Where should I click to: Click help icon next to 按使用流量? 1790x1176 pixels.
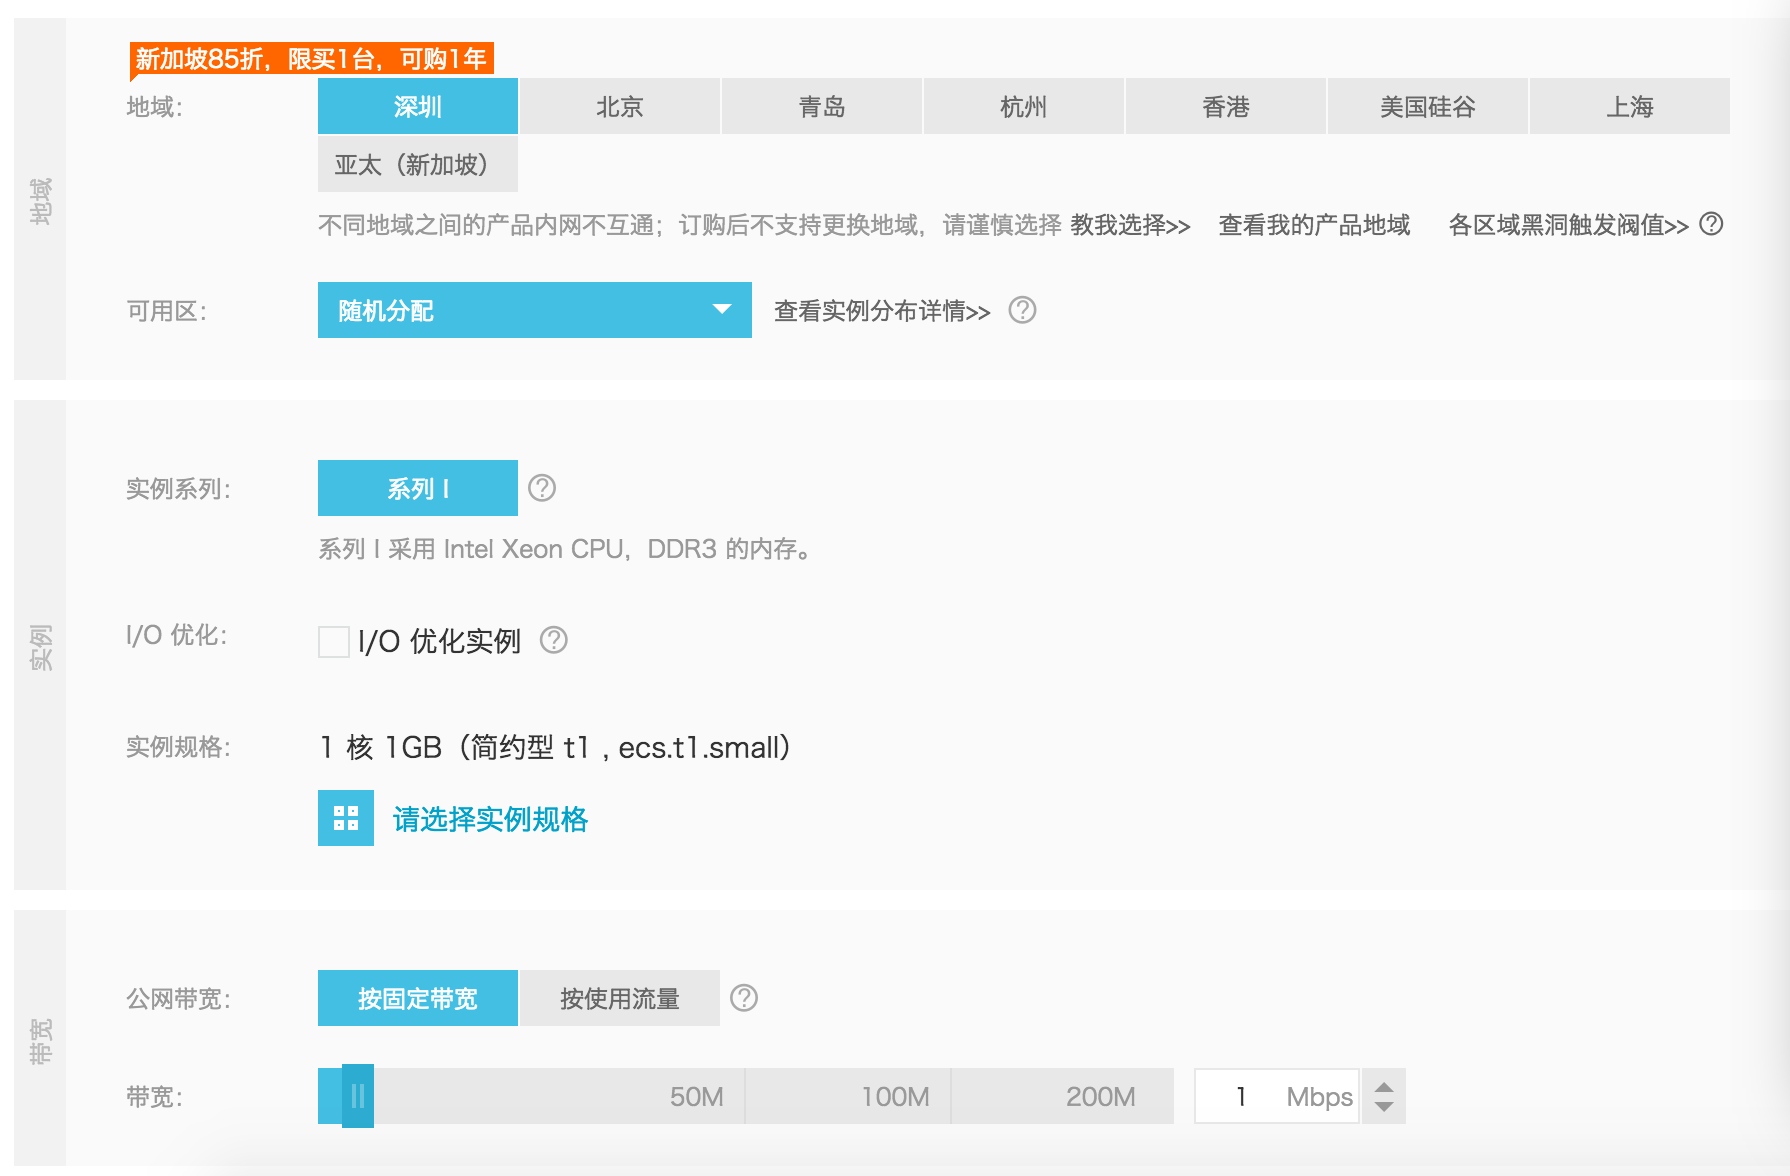click(x=744, y=998)
